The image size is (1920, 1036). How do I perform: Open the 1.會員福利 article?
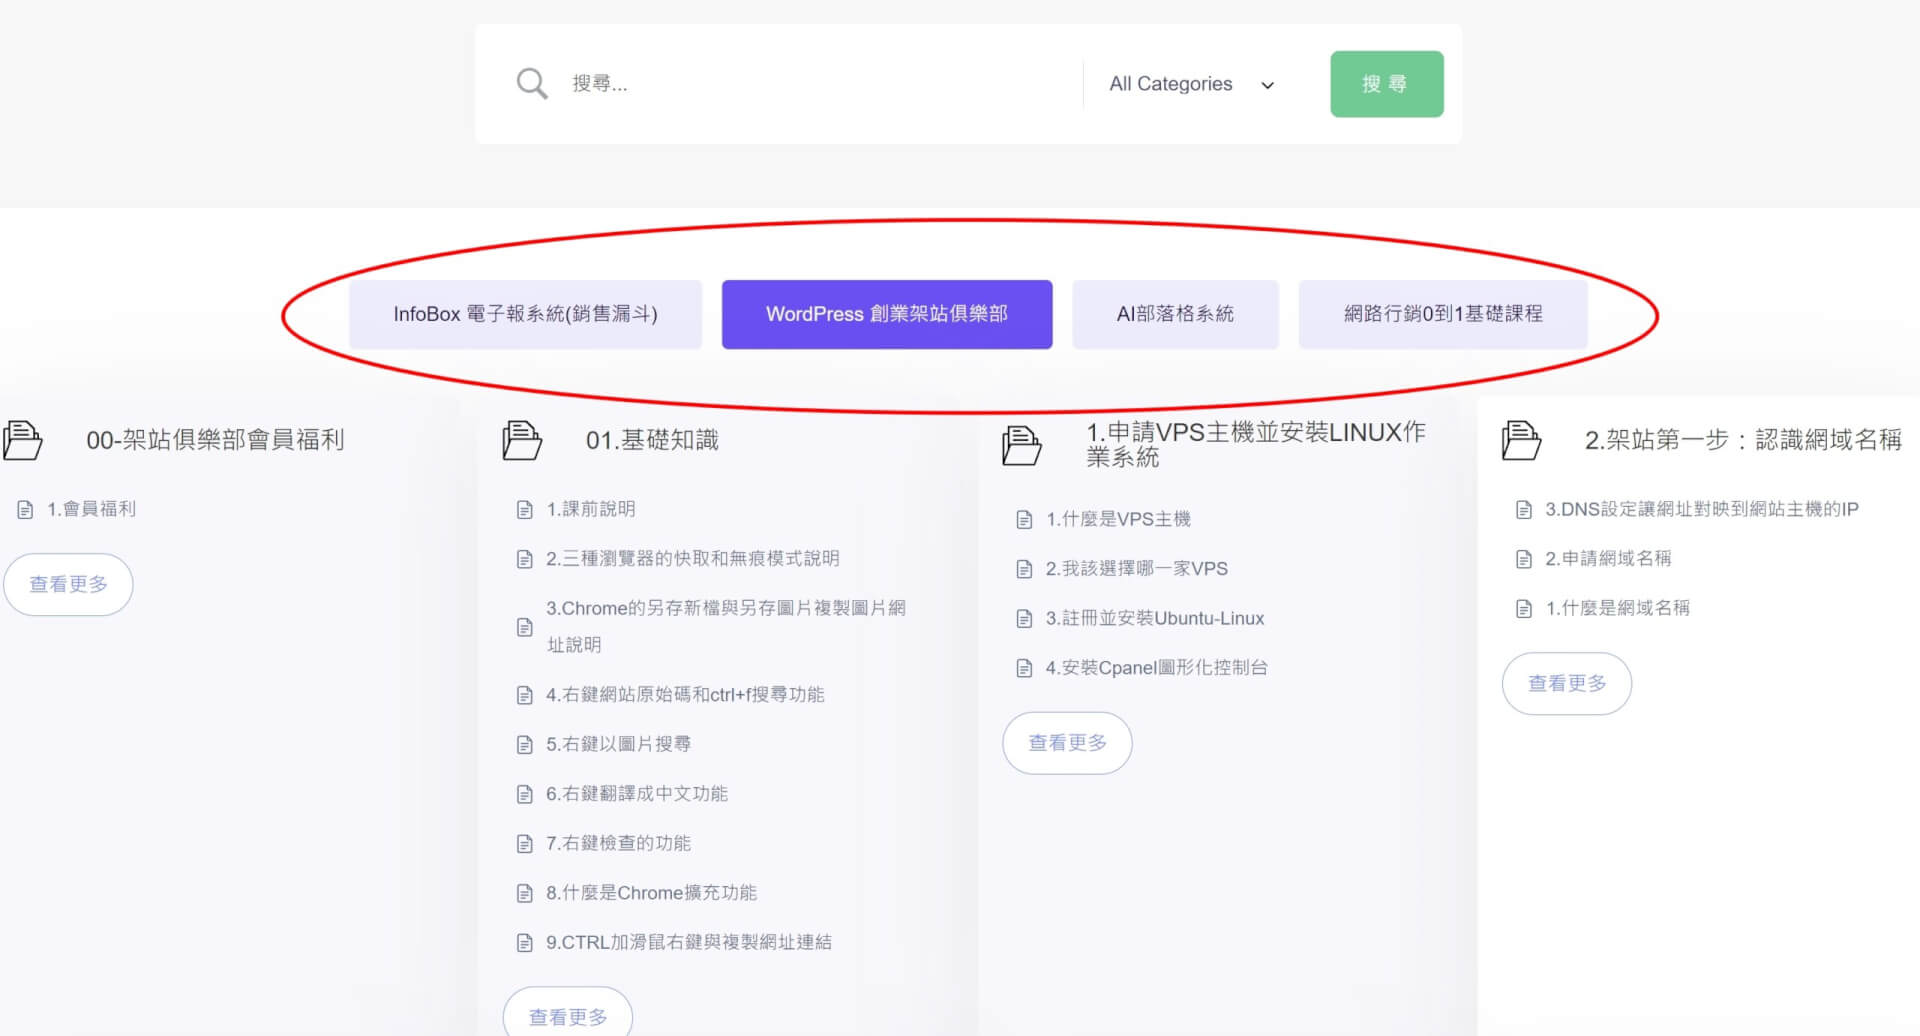91,509
